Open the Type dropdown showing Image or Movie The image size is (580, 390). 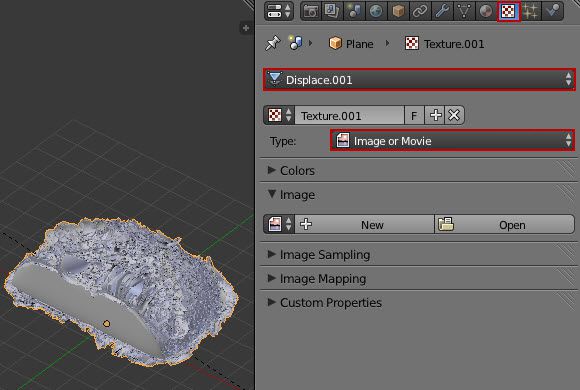452,140
